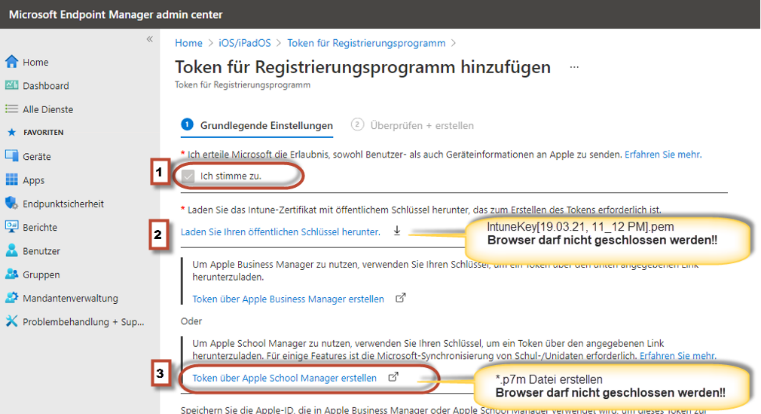The width and height of the screenshot is (761, 414).
Task: Open the ellipsis menu next to page title
Action: click(x=574, y=67)
